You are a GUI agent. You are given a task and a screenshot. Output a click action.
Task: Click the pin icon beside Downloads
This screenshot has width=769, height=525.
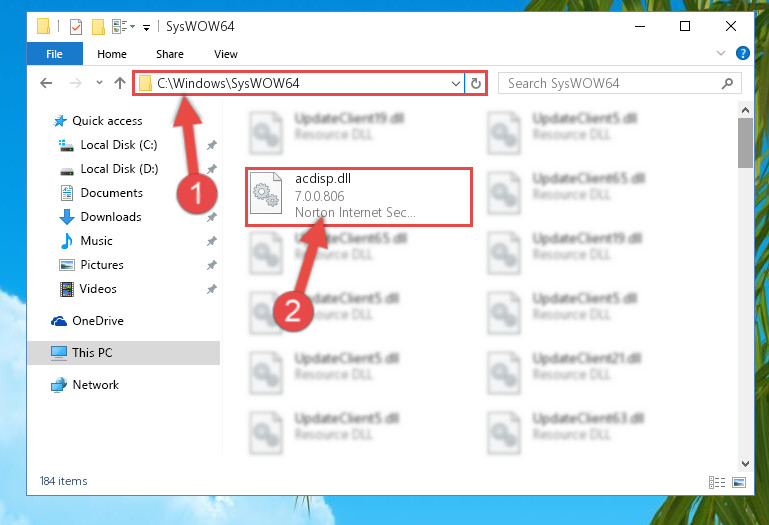coord(211,217)
